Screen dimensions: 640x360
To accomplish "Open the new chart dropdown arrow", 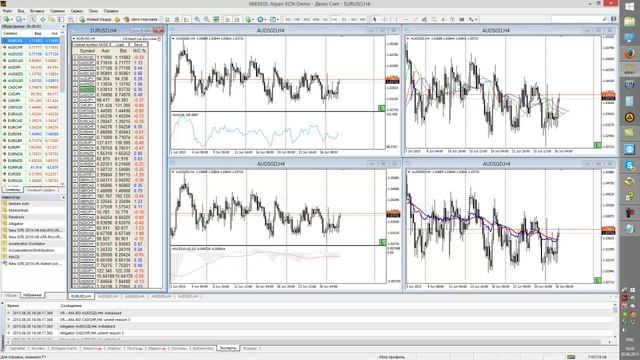I will pyautogui.click(x=12, y=19).
